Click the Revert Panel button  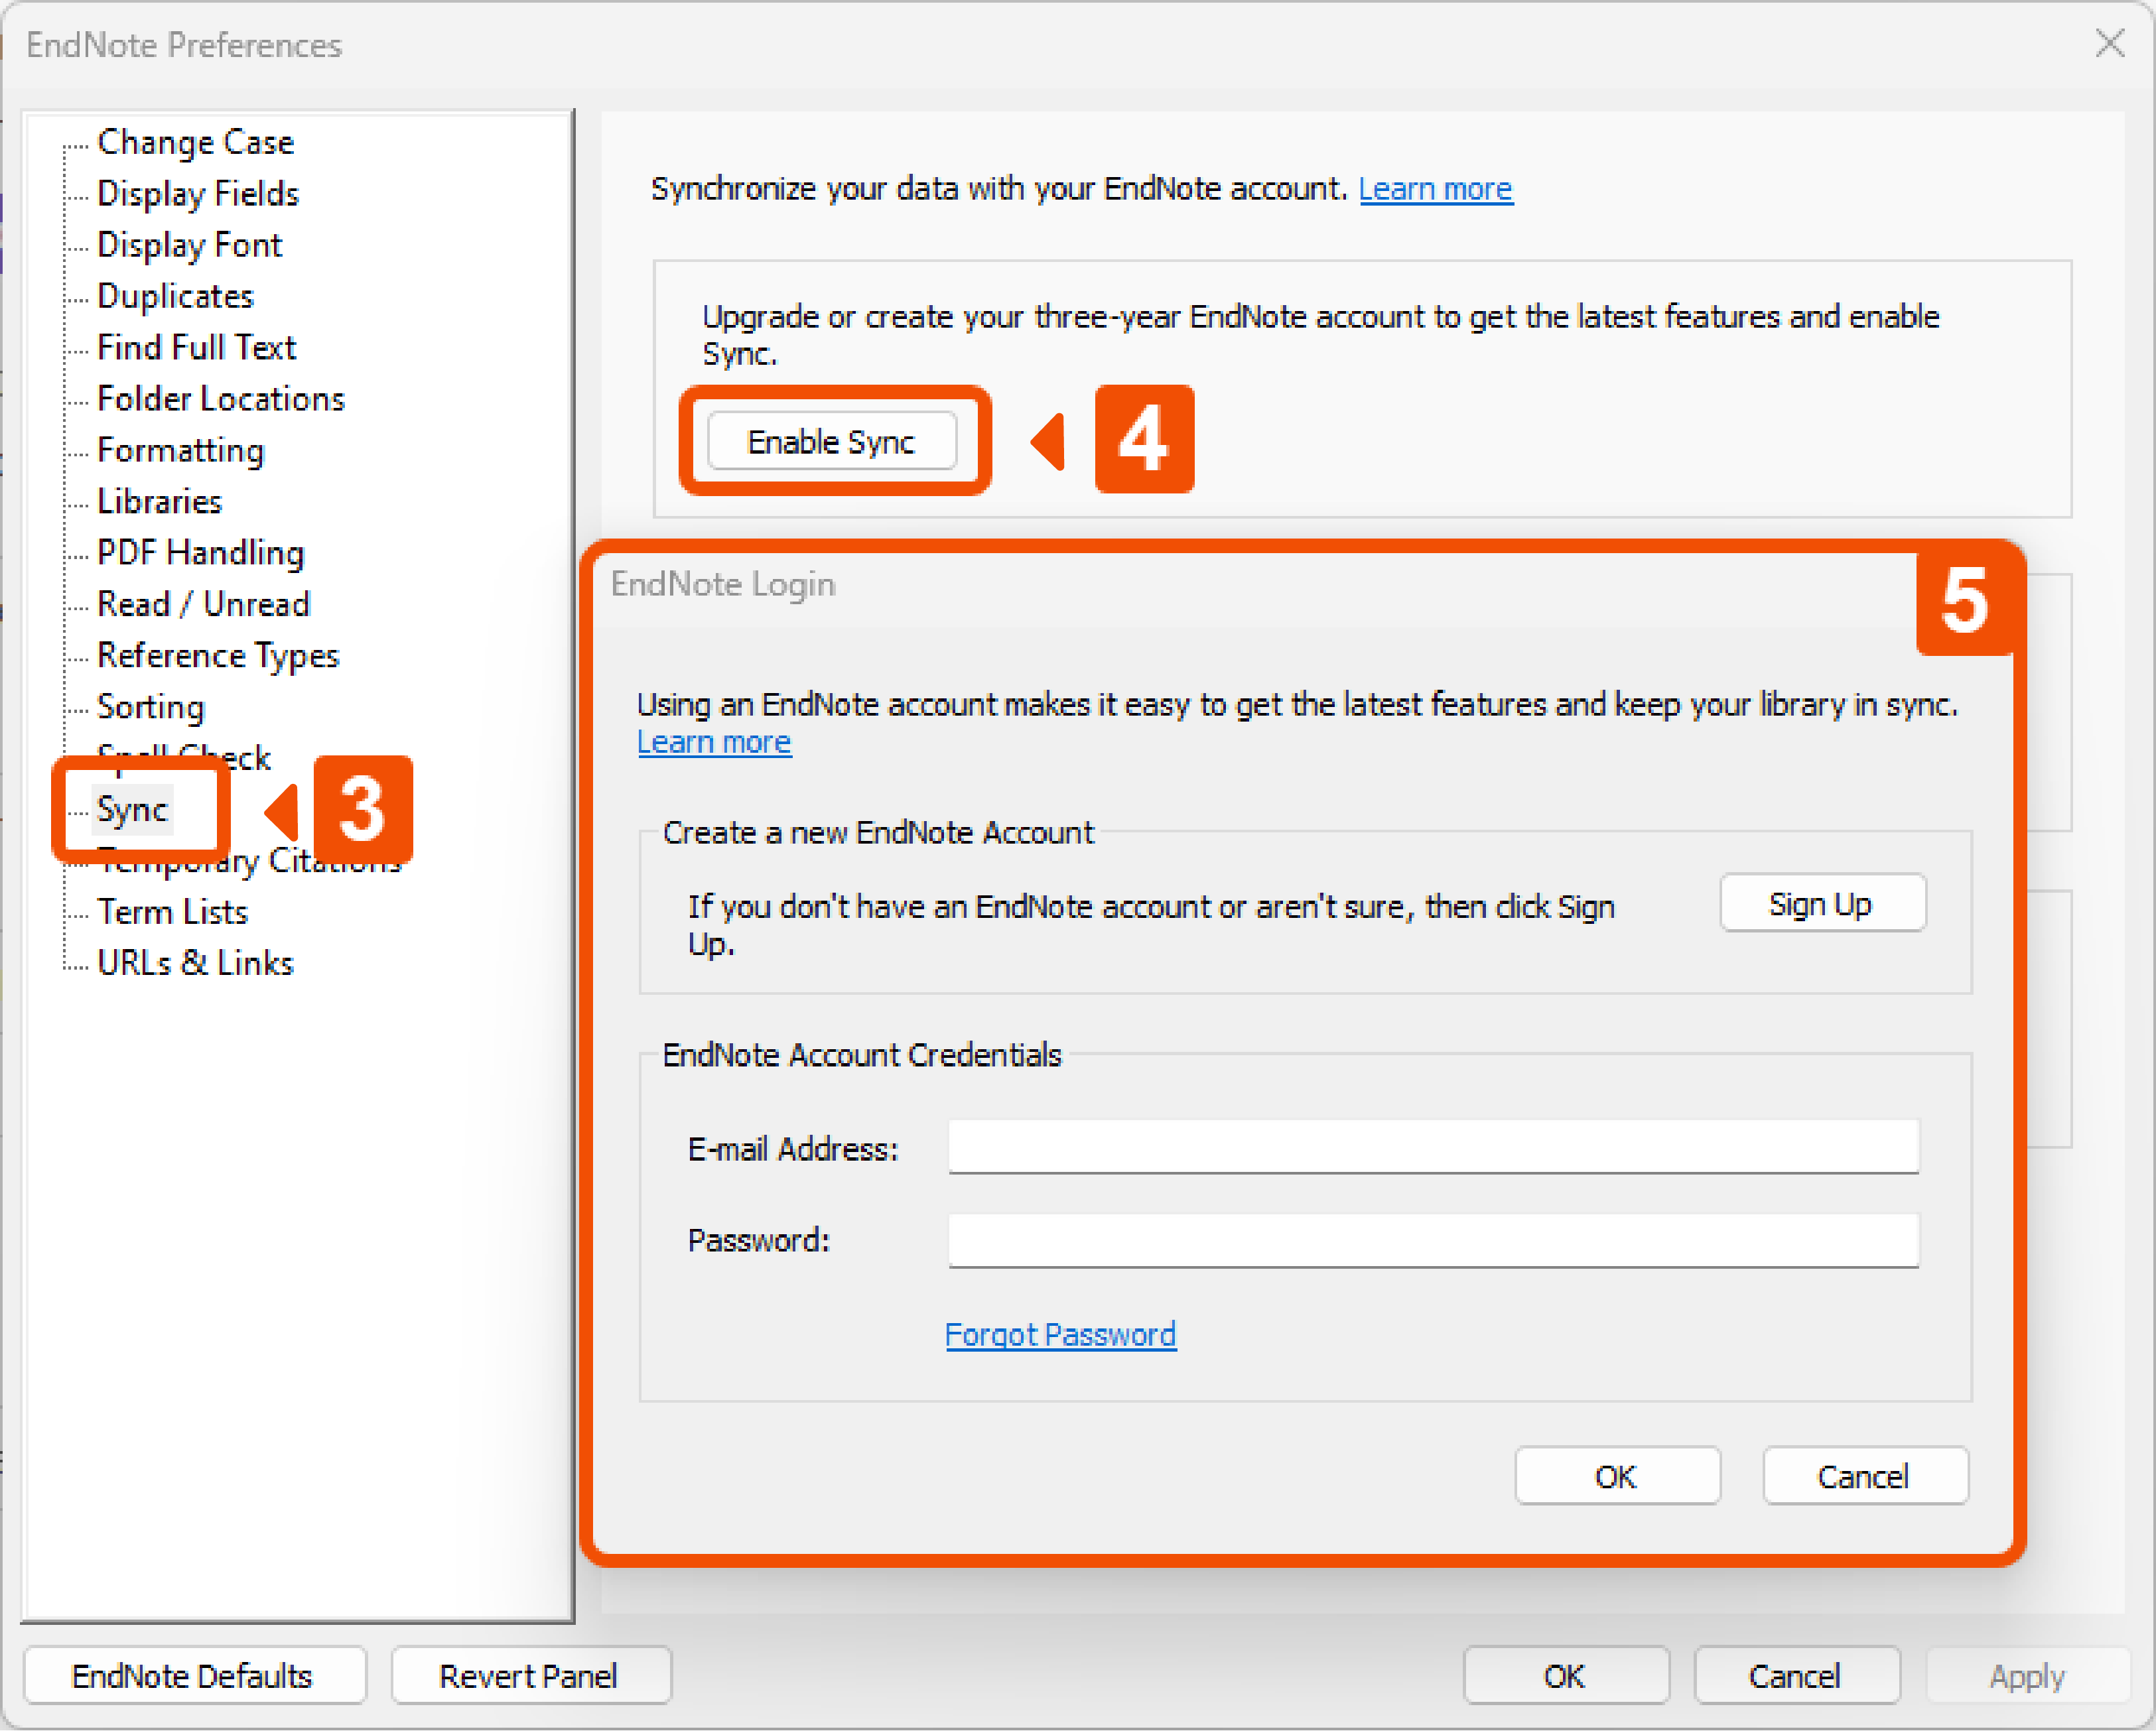tap(530, 1676)
